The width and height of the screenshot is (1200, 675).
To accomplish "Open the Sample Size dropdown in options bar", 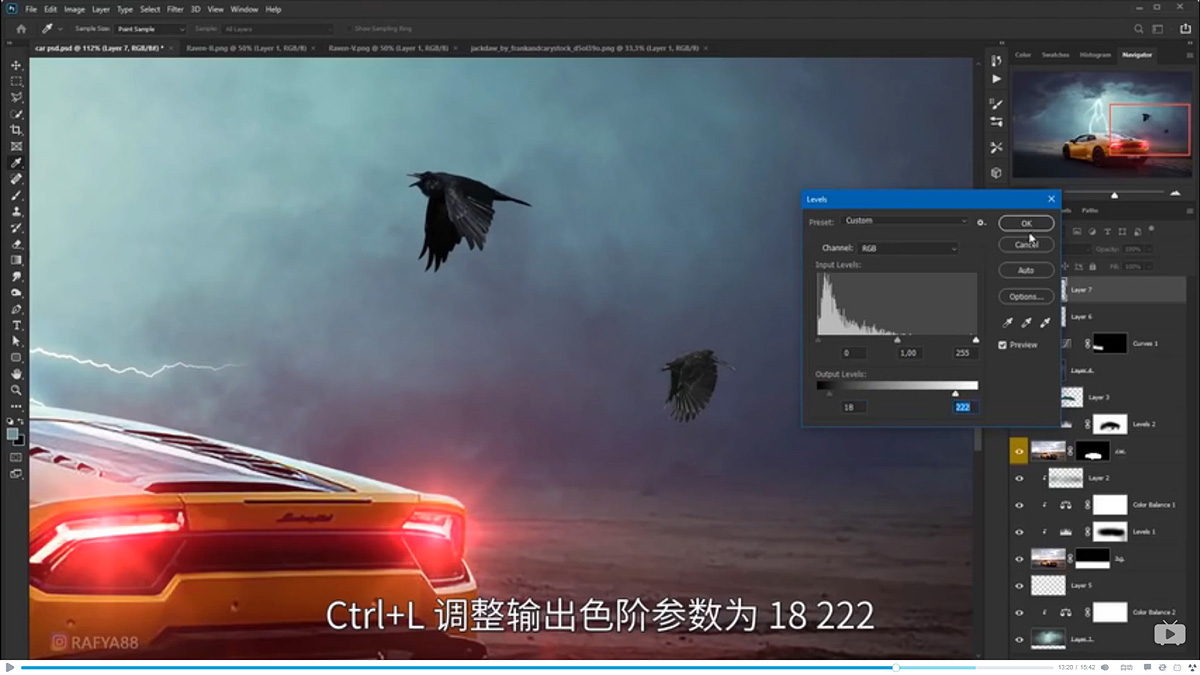I will [150, 28].
